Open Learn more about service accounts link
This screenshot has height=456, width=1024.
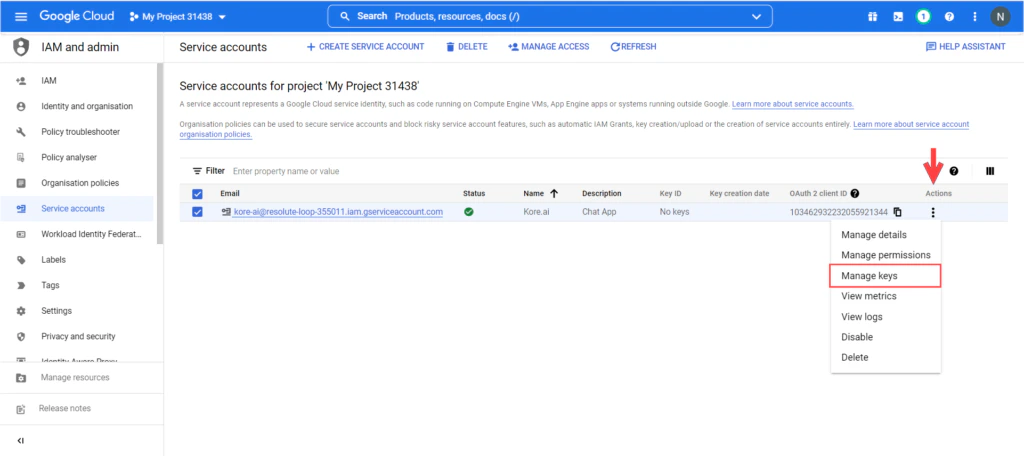pyautogui.click(x=793, y=104)
